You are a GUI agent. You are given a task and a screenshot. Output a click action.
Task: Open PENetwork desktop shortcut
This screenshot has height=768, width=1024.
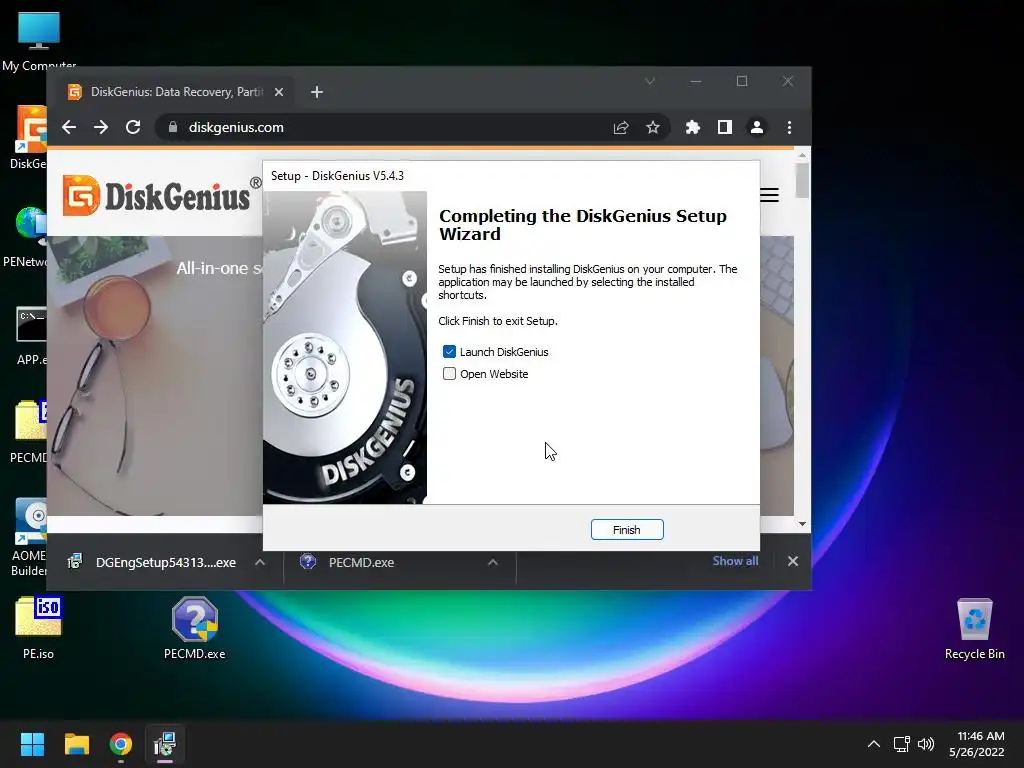(x=26, y=236)
